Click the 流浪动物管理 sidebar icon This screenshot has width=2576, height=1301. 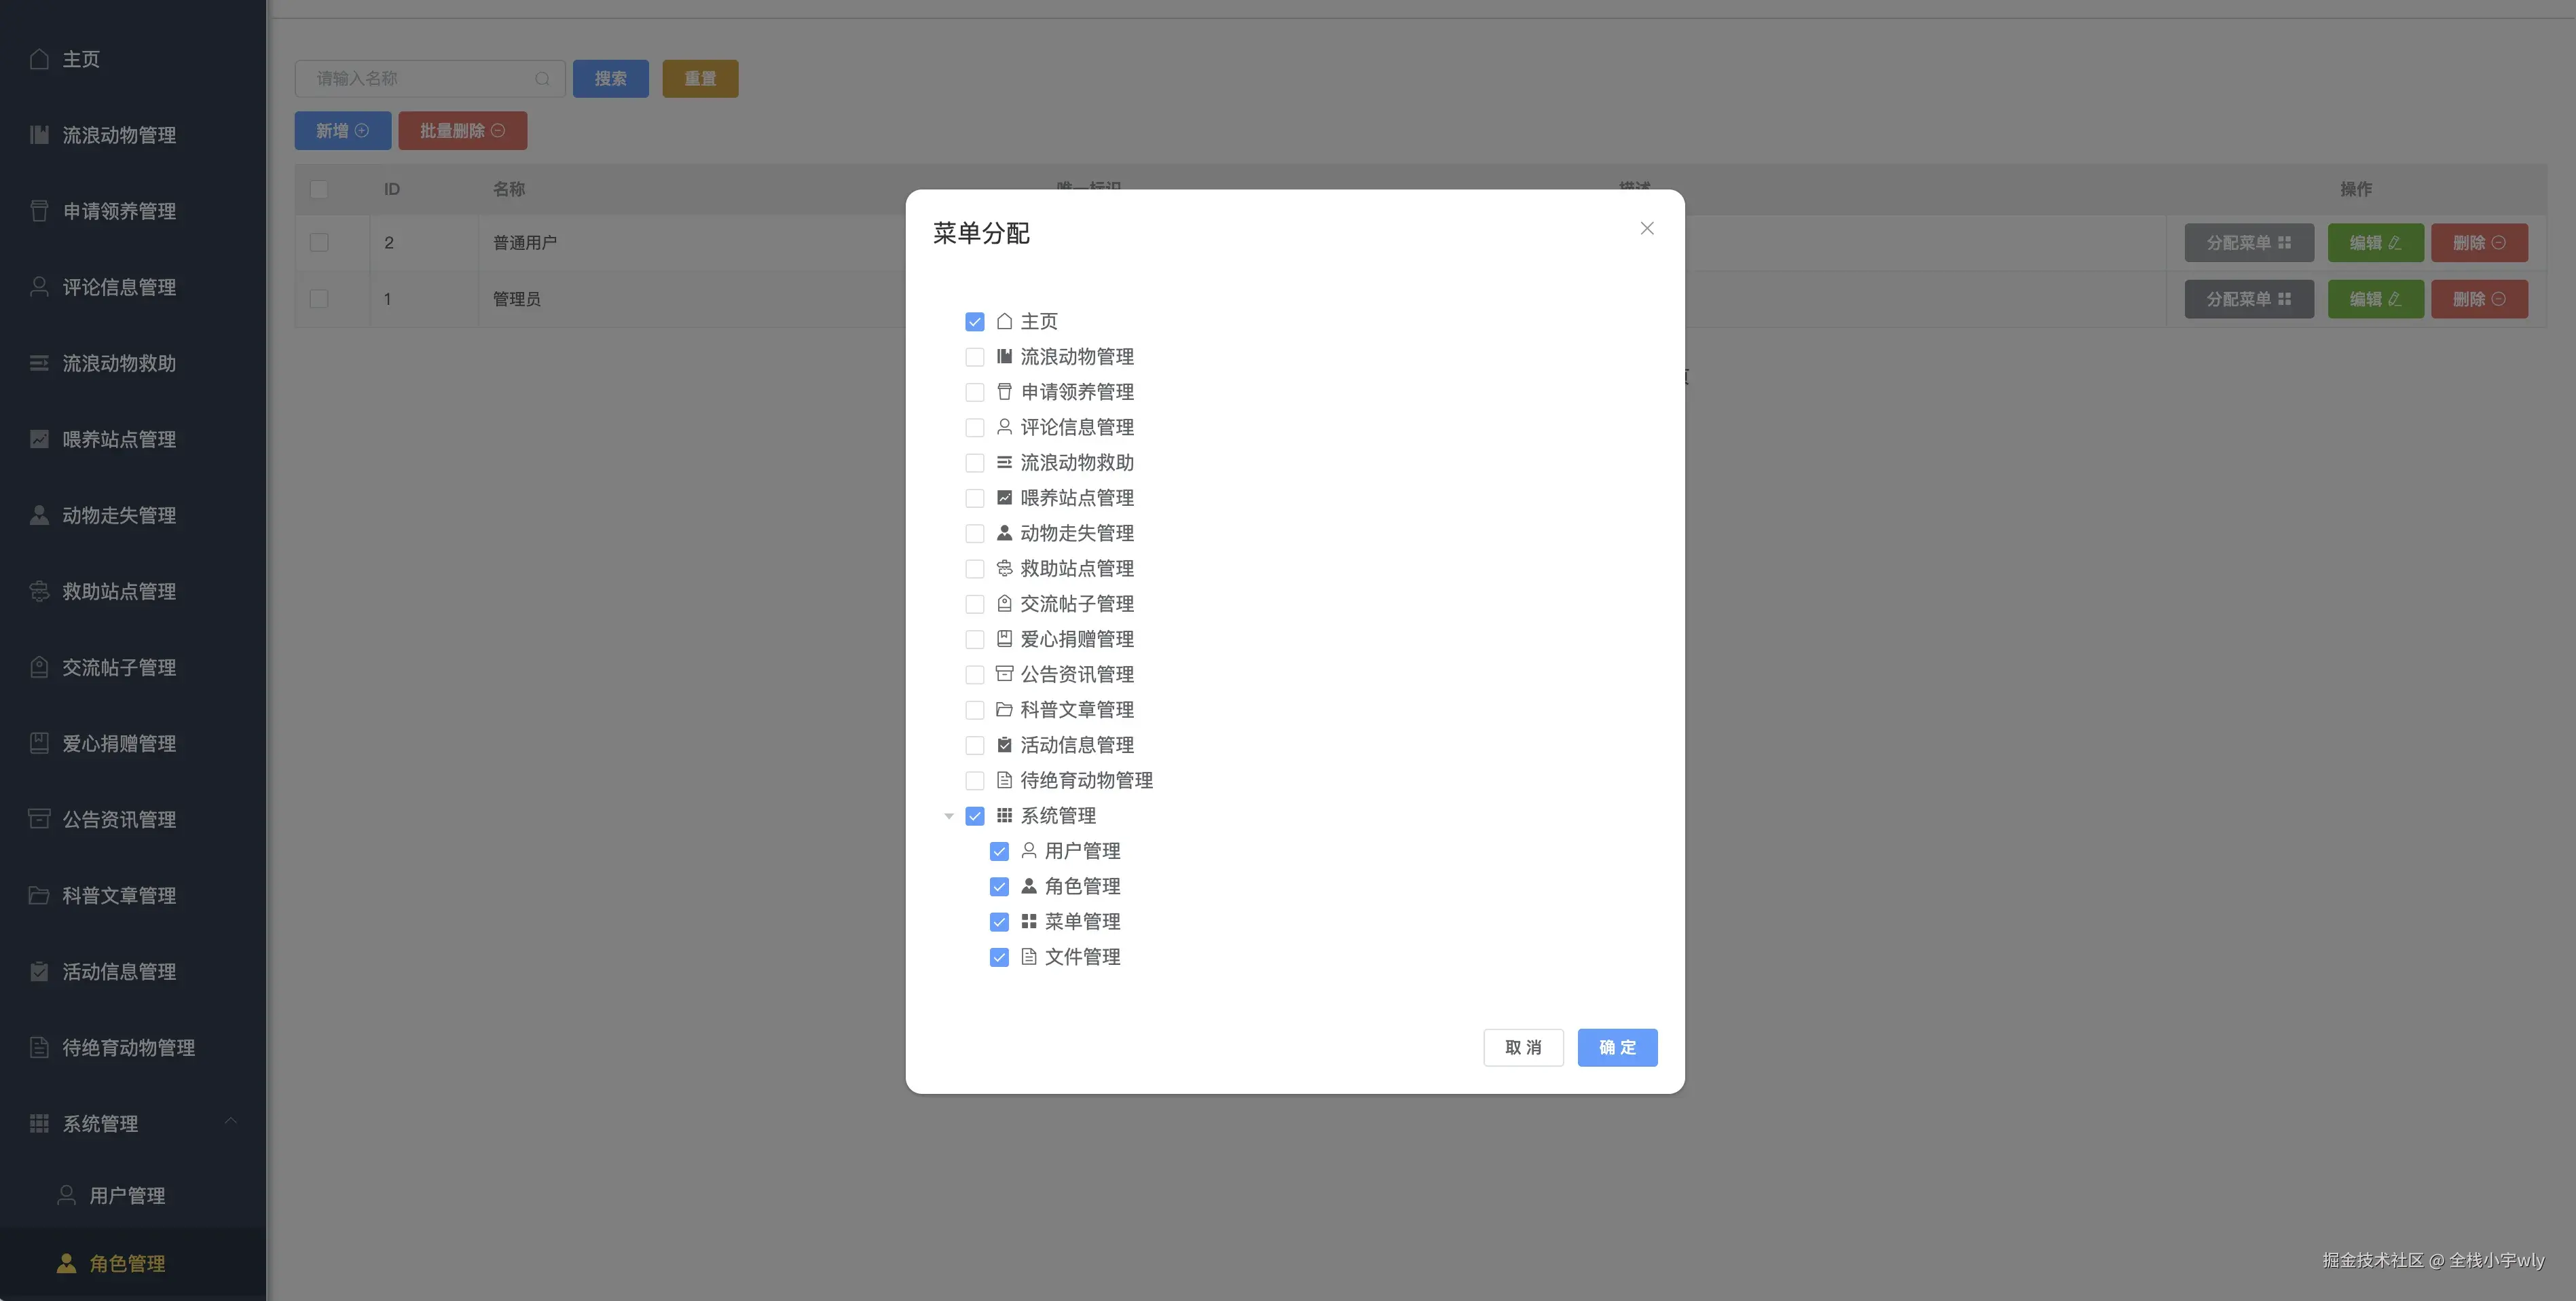click(39, 135)
